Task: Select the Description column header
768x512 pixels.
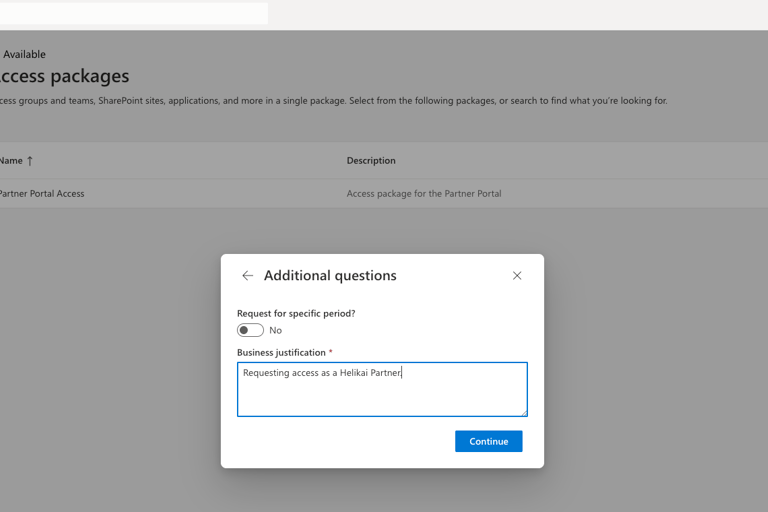Action: (371, 161)
